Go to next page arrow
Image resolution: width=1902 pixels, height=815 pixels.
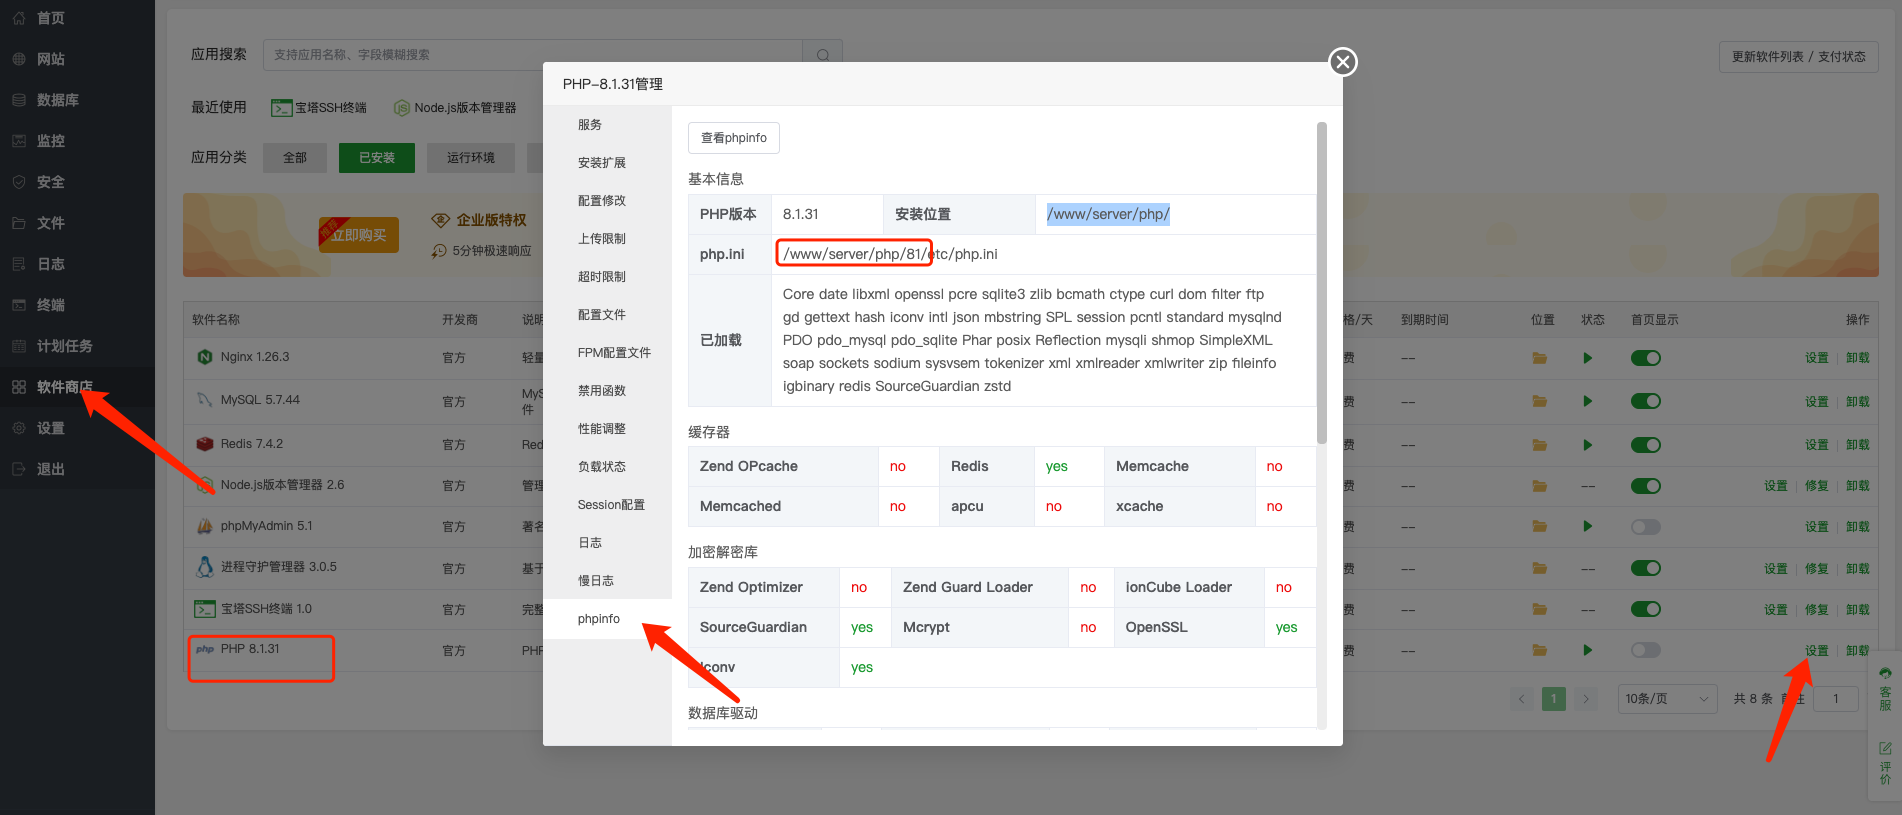(x=1586, y=699)
